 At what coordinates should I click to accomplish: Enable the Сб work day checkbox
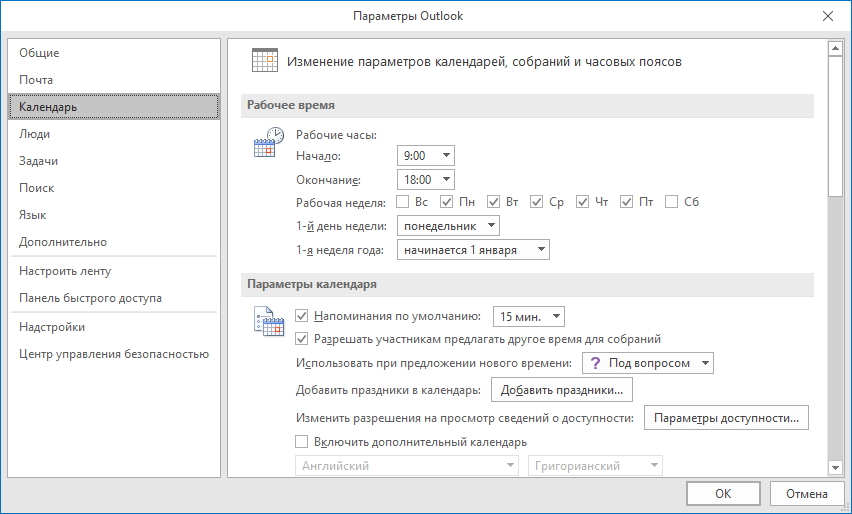[x=672, y=202]
